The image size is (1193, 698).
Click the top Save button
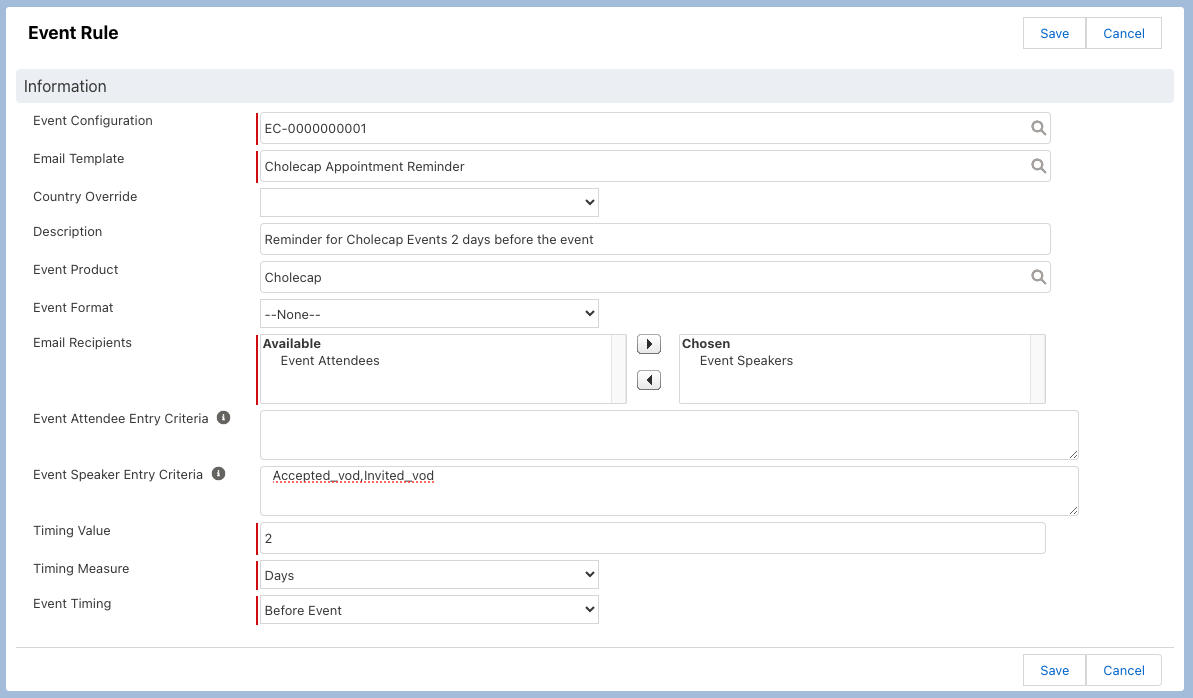(x=1054, y=33)
